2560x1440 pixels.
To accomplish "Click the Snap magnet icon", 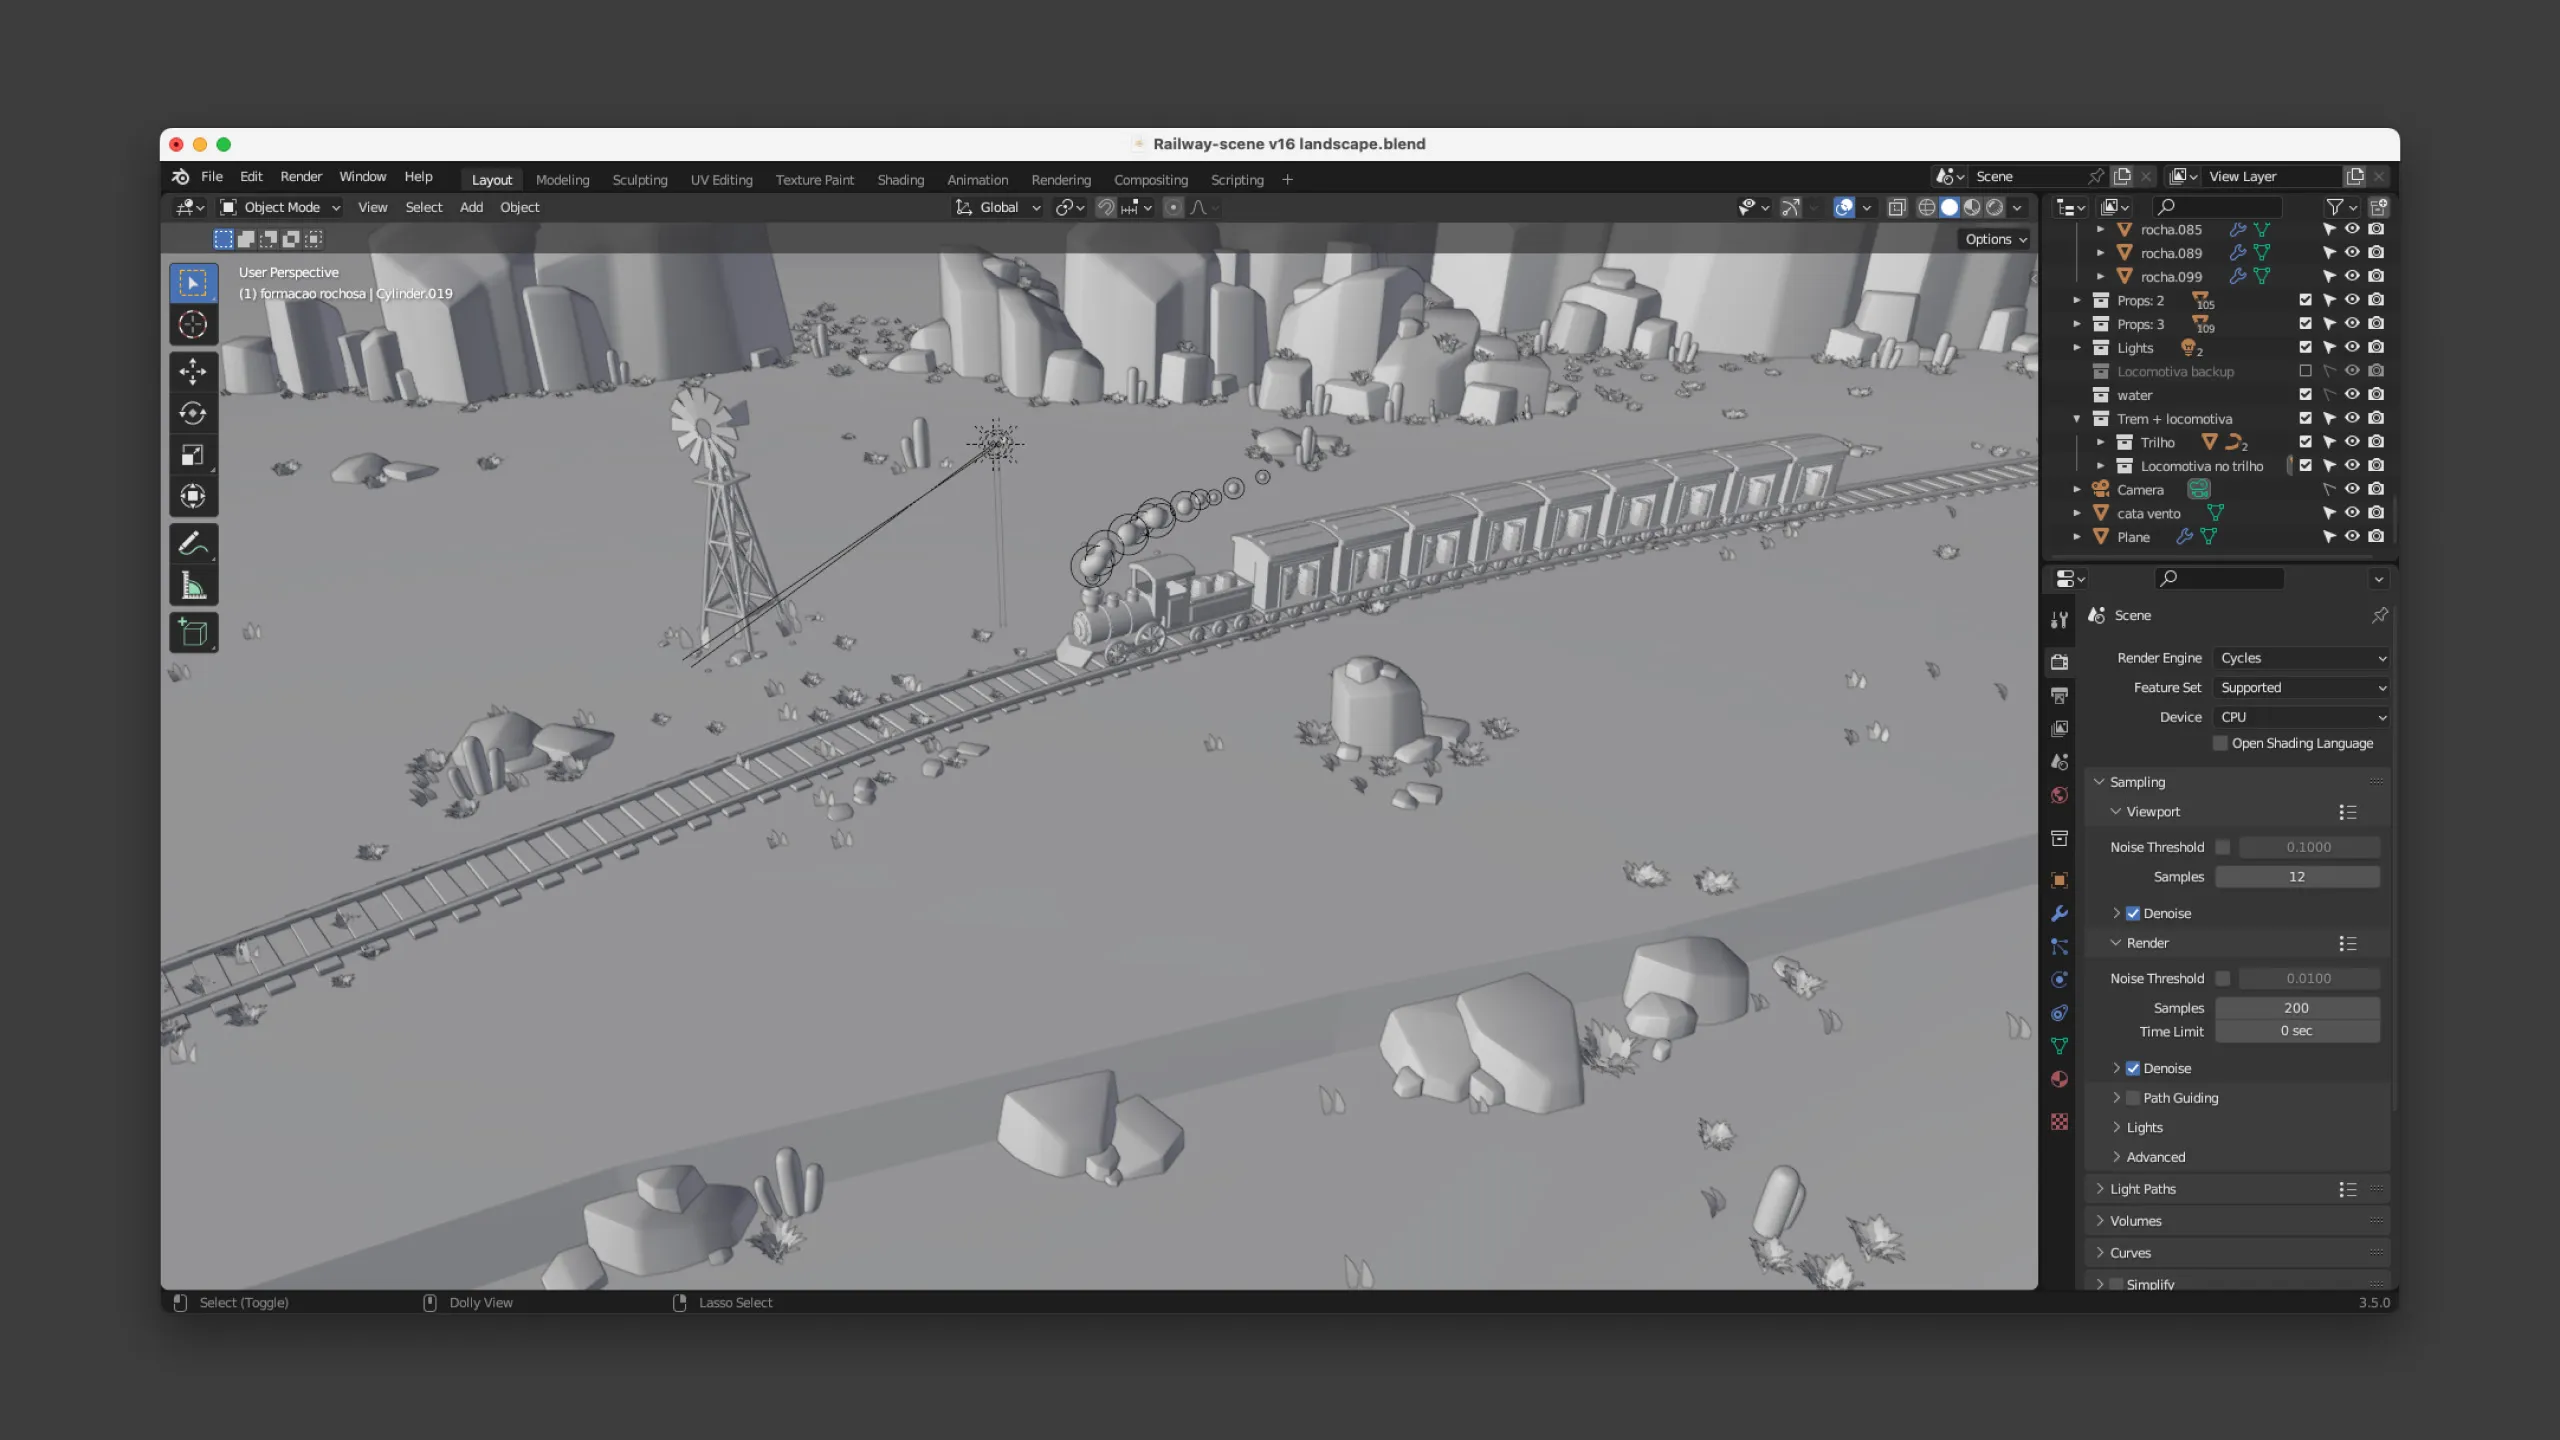I will point(1106,207).
